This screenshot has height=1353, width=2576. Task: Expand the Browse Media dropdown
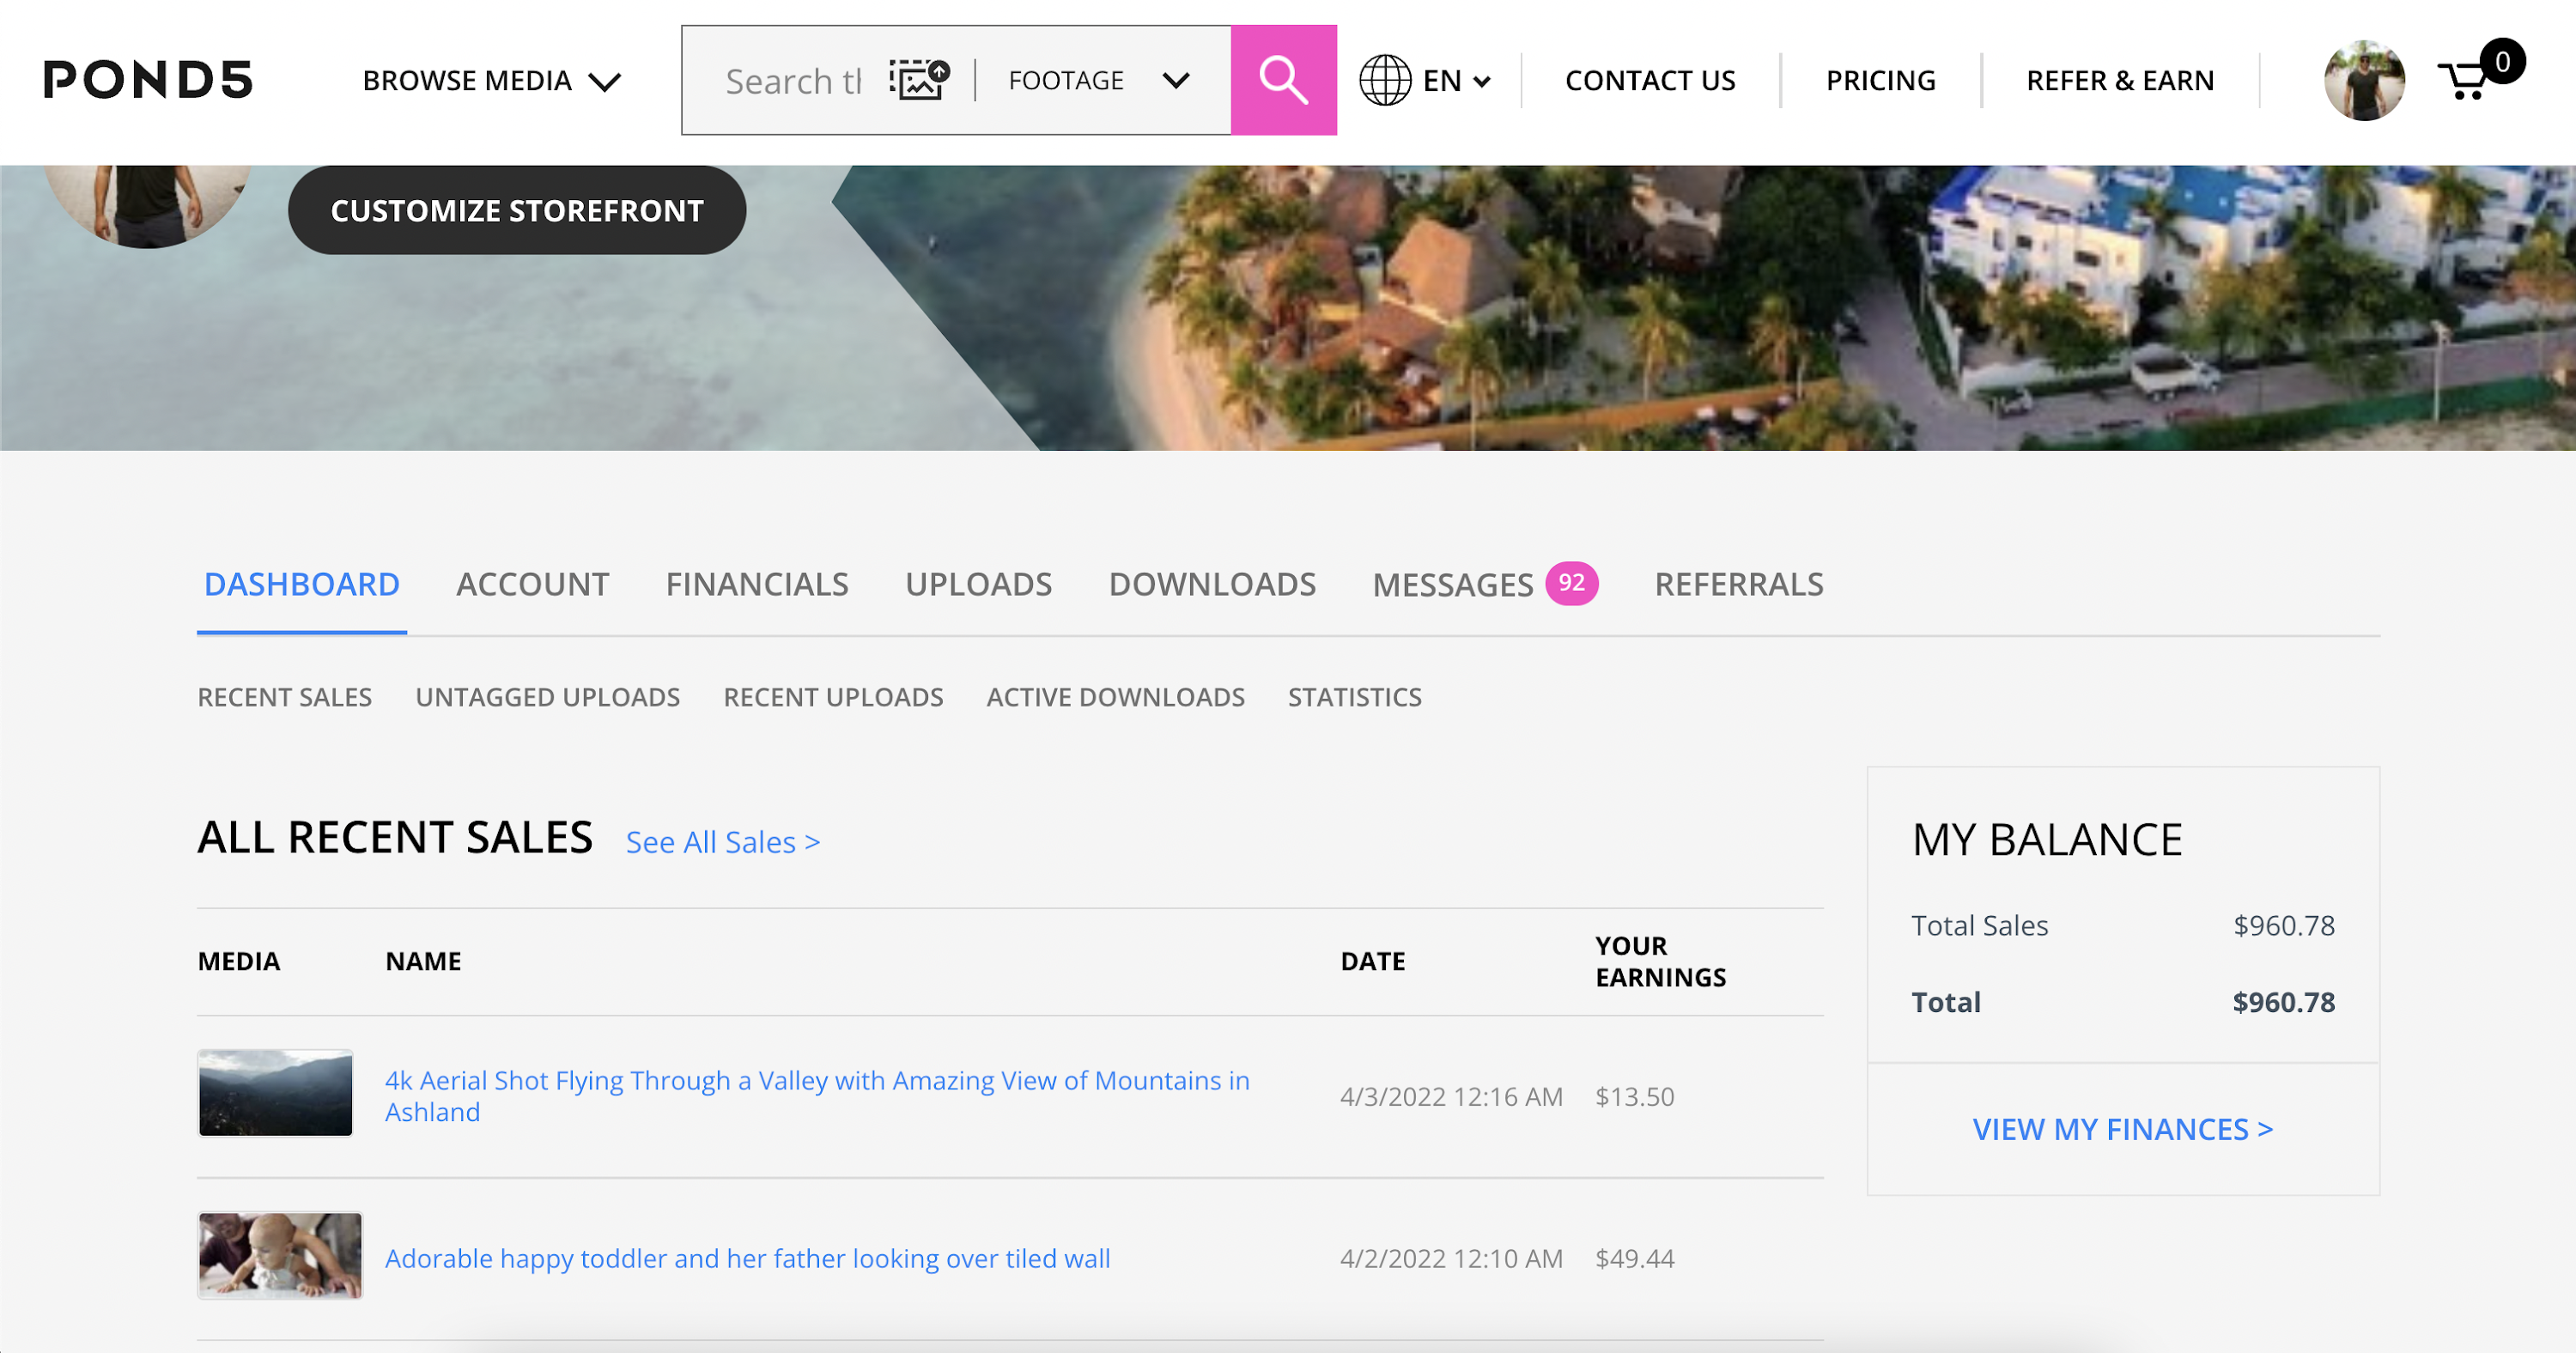[x=491, y=80]
